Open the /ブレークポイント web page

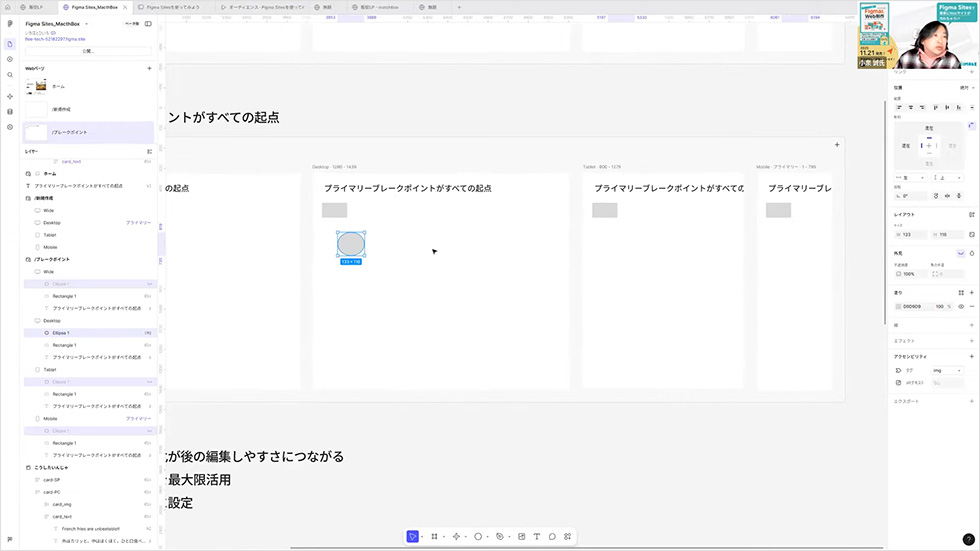(88, 132)
